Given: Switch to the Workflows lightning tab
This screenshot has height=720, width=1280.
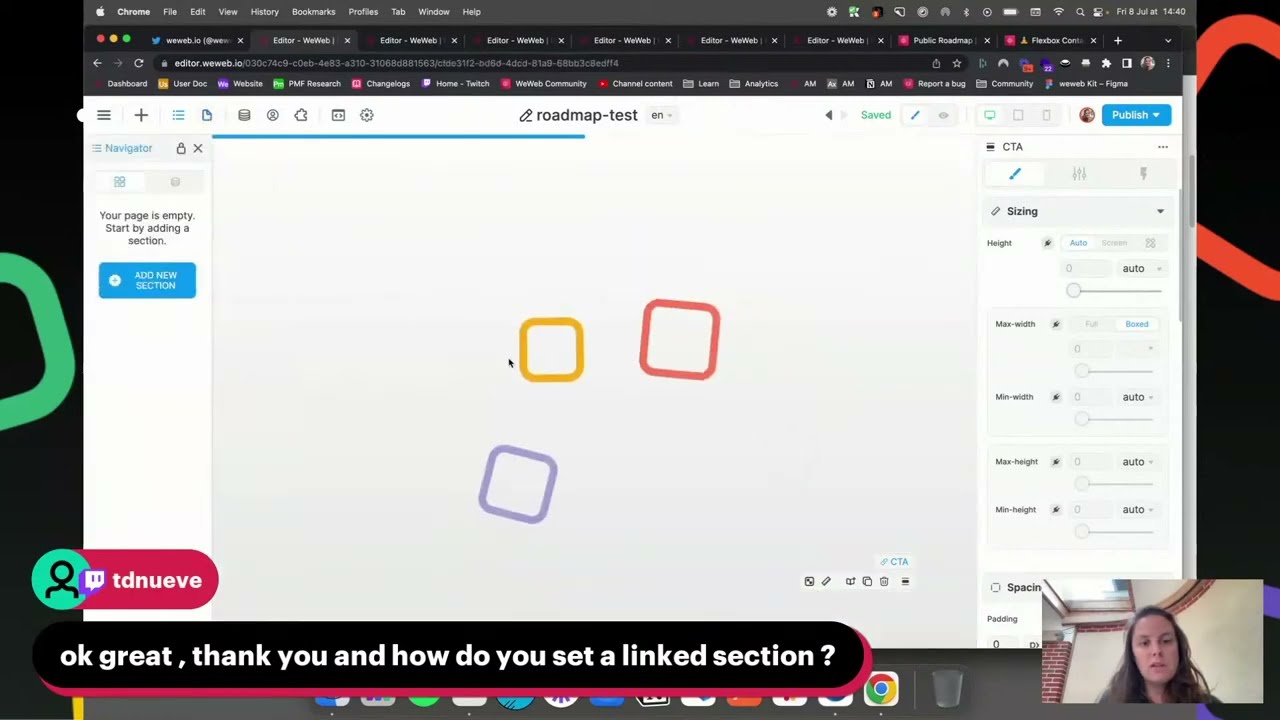Looking at the screenshot, I should [x=1143, y=174].
